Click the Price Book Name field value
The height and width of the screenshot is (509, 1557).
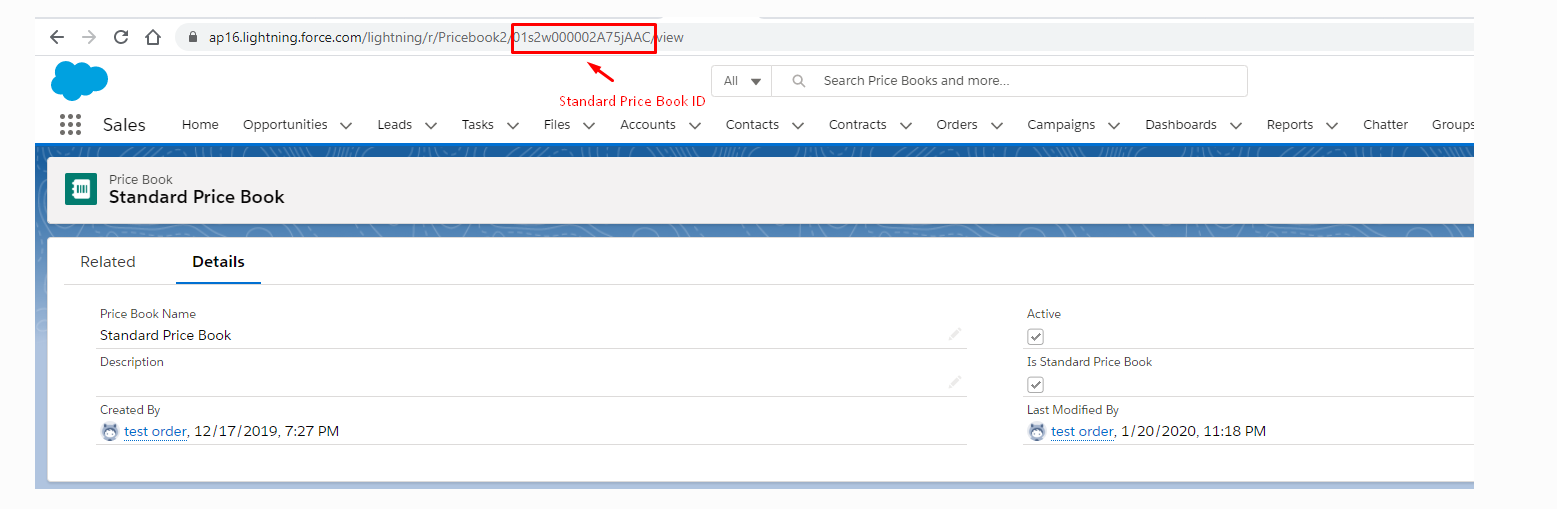tap(166, 335)
